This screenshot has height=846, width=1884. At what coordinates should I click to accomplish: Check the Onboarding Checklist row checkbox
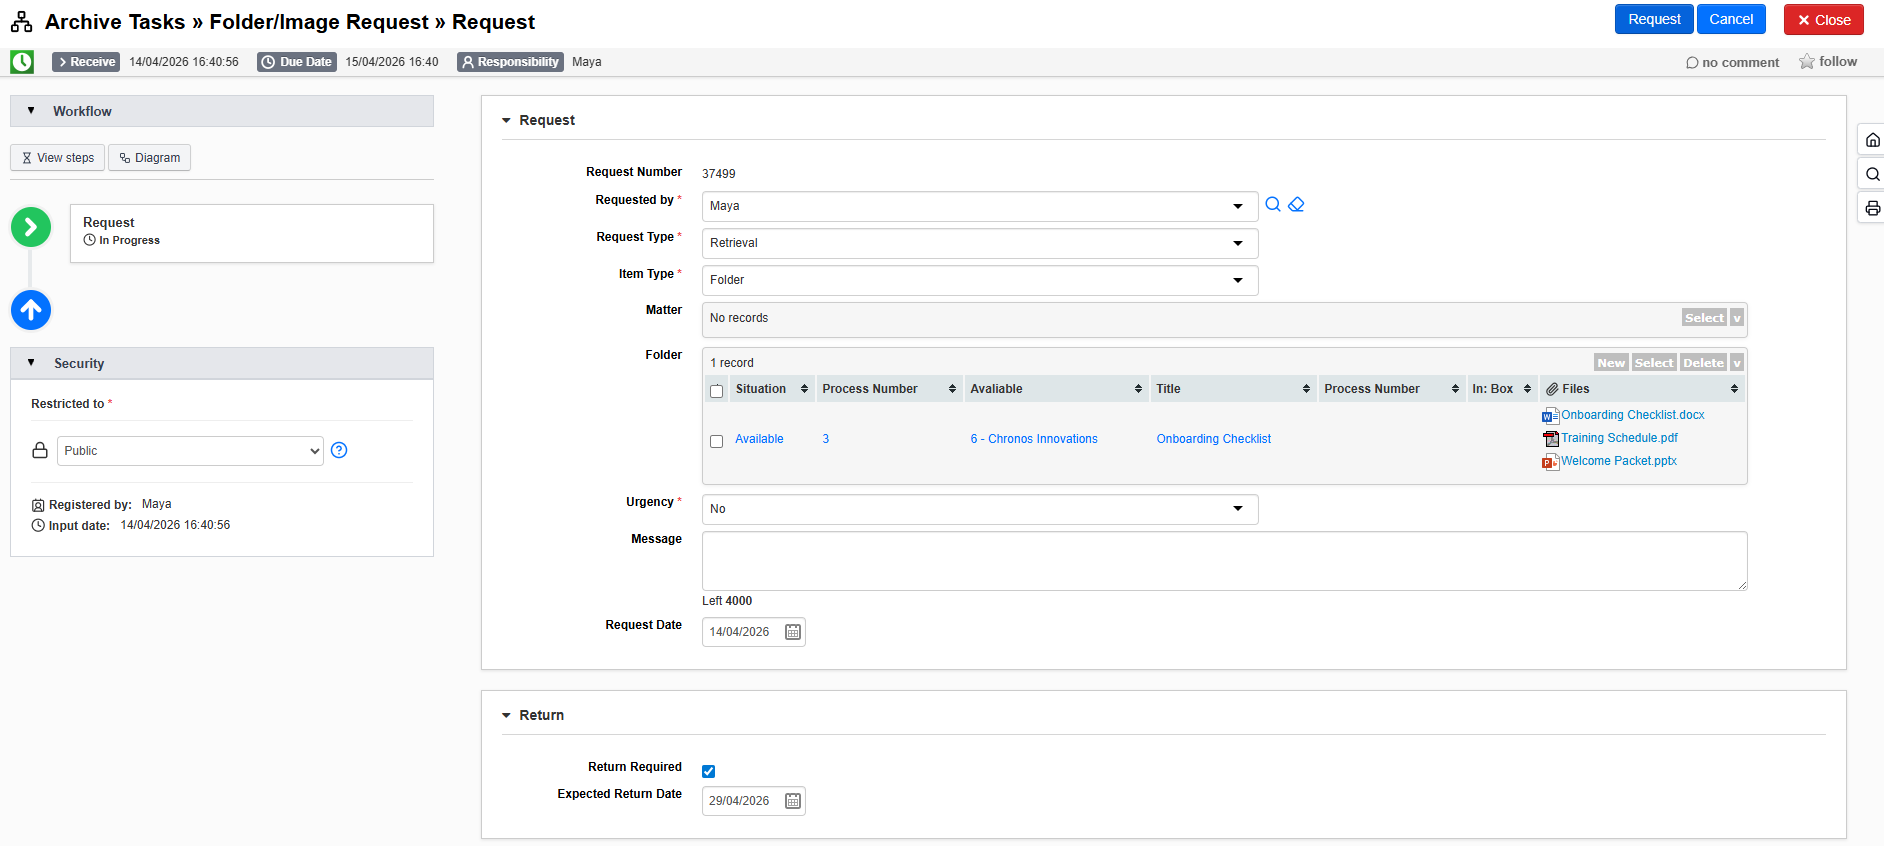pyautogui.click(x=716, y=441)
